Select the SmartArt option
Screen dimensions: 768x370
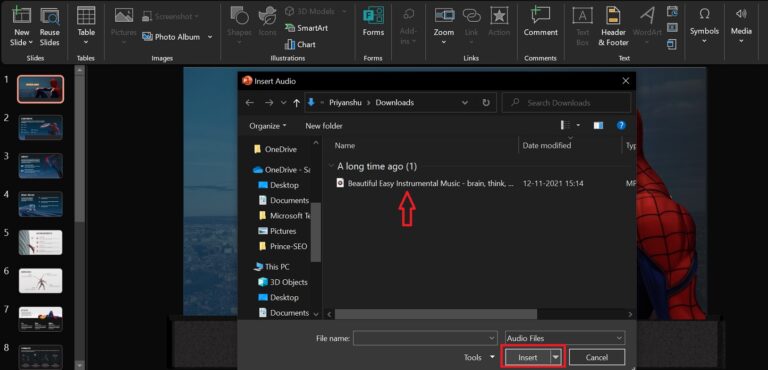coord(307,28)
